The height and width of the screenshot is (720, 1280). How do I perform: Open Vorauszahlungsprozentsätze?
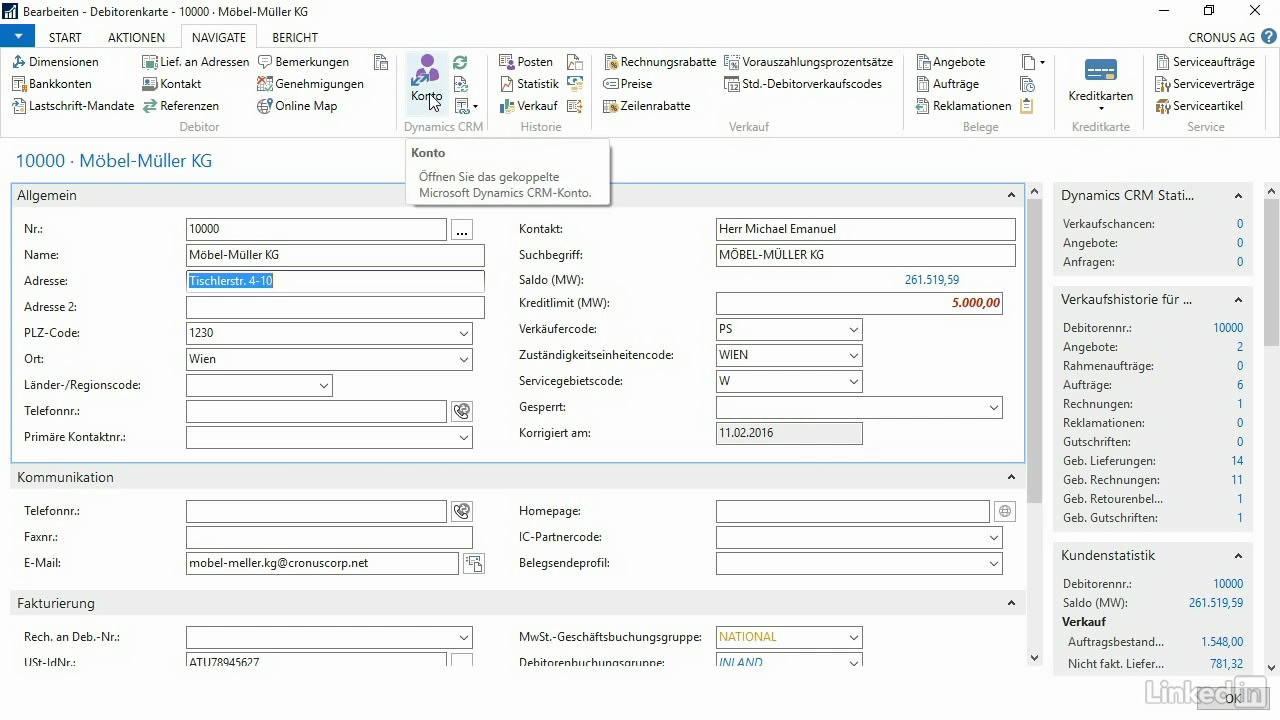809,62
